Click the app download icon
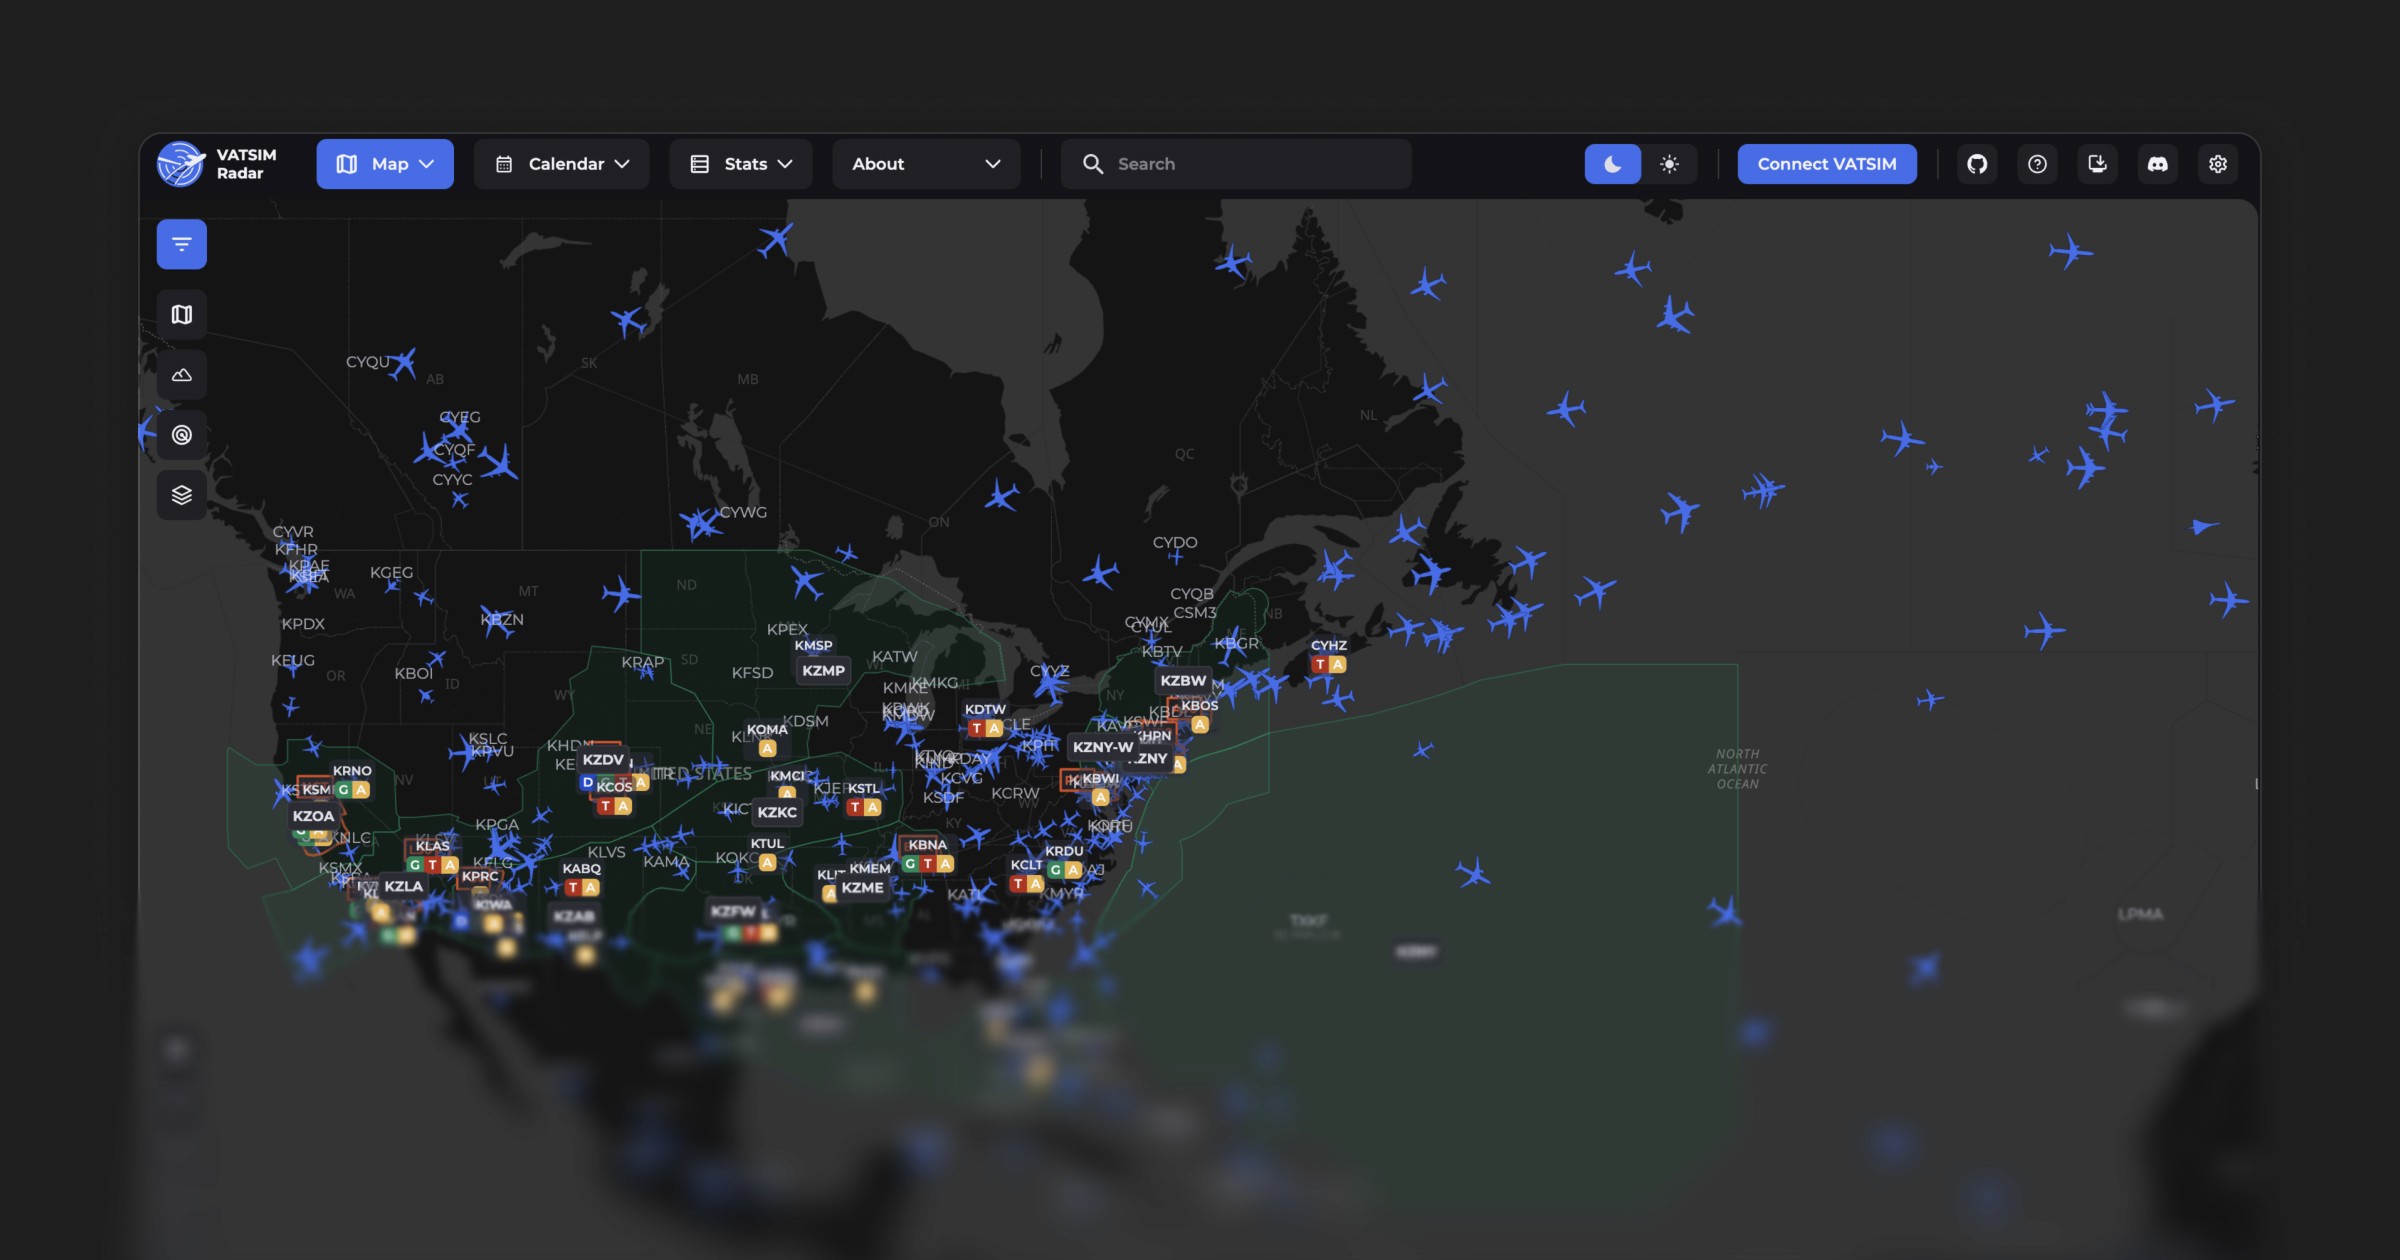Viewport: 2400px width, 1260px height. pyautogui.click(x=2098, y=163)
